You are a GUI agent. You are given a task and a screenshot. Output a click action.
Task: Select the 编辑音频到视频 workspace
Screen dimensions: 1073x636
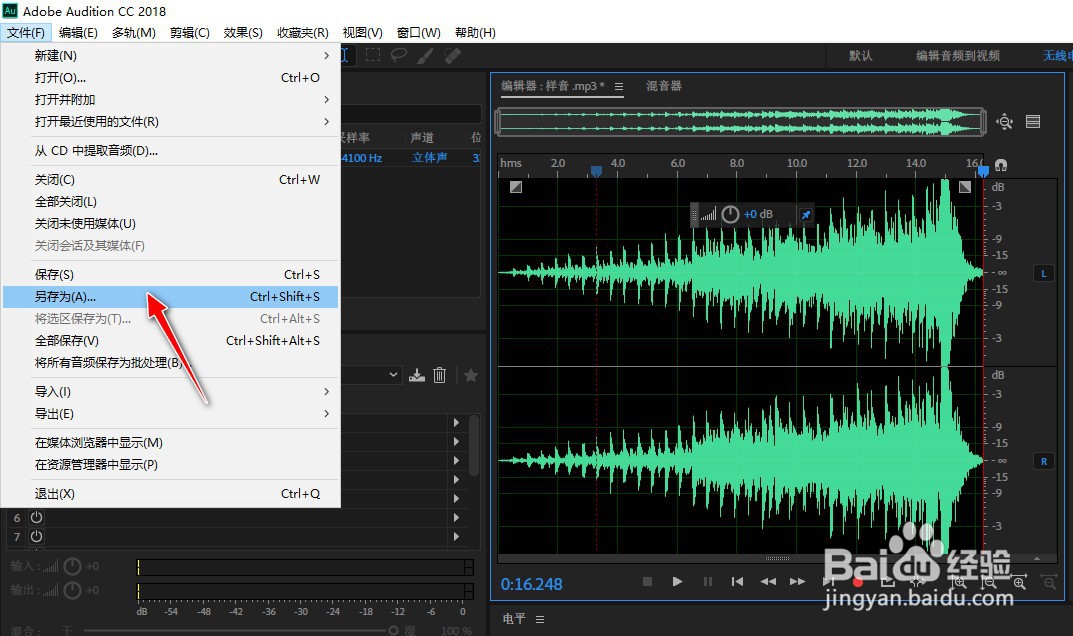(958, 55)
